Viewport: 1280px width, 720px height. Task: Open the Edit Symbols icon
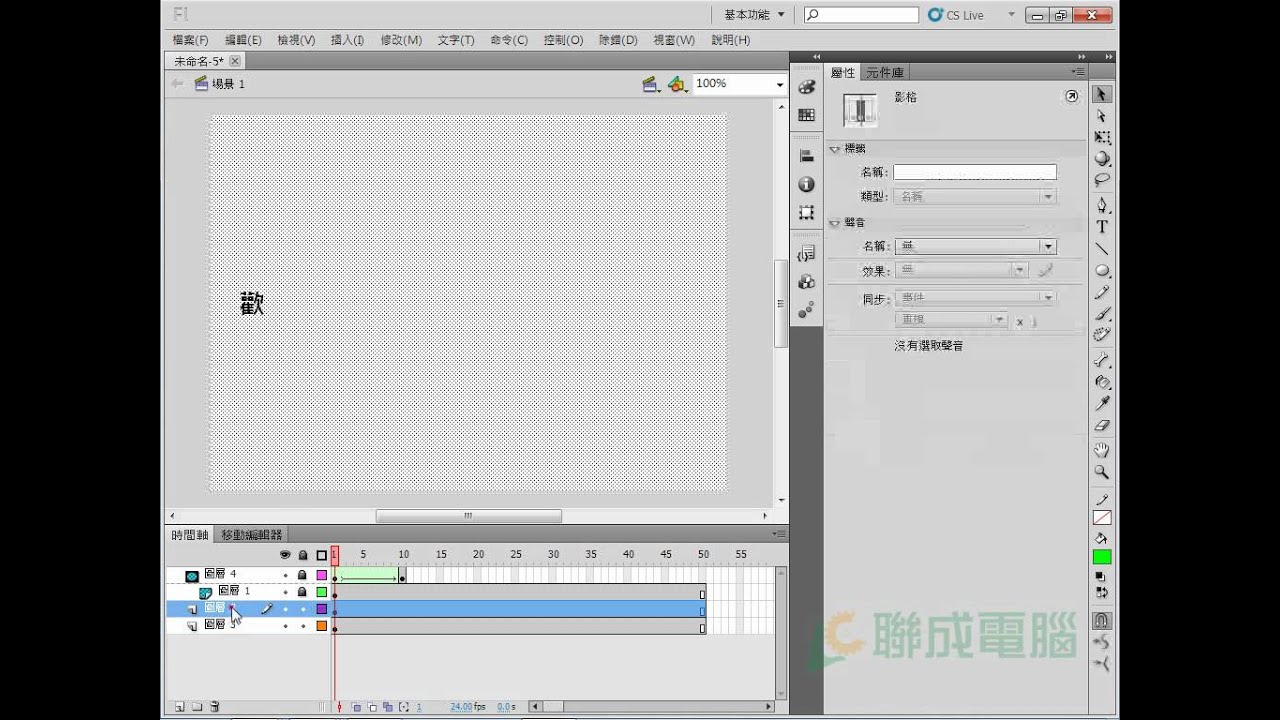[678, 84]
